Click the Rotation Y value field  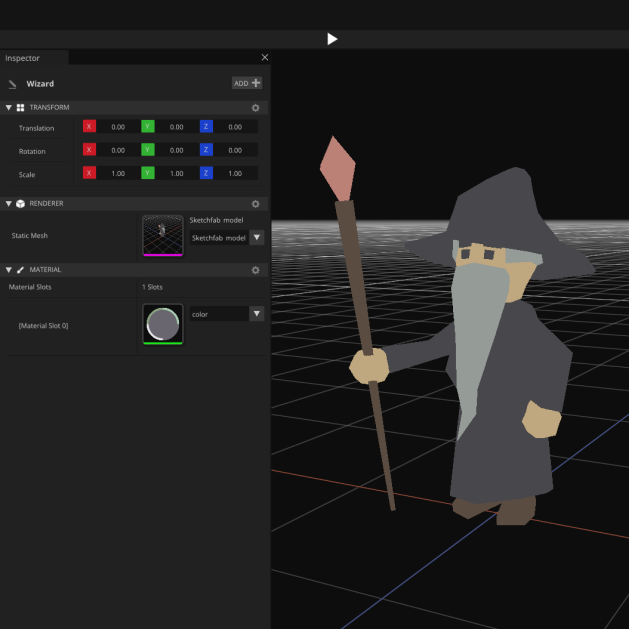pyautogui.click(x=176, y=150)
